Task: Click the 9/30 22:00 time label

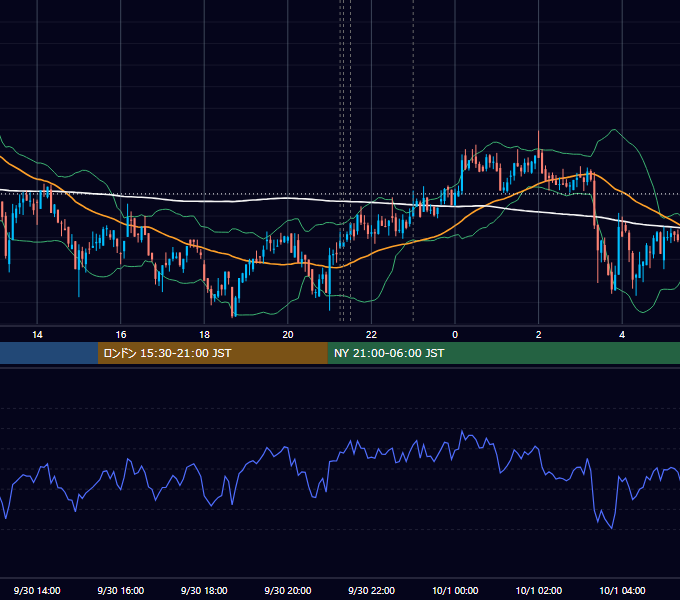Action: click(x=371, y=590)
